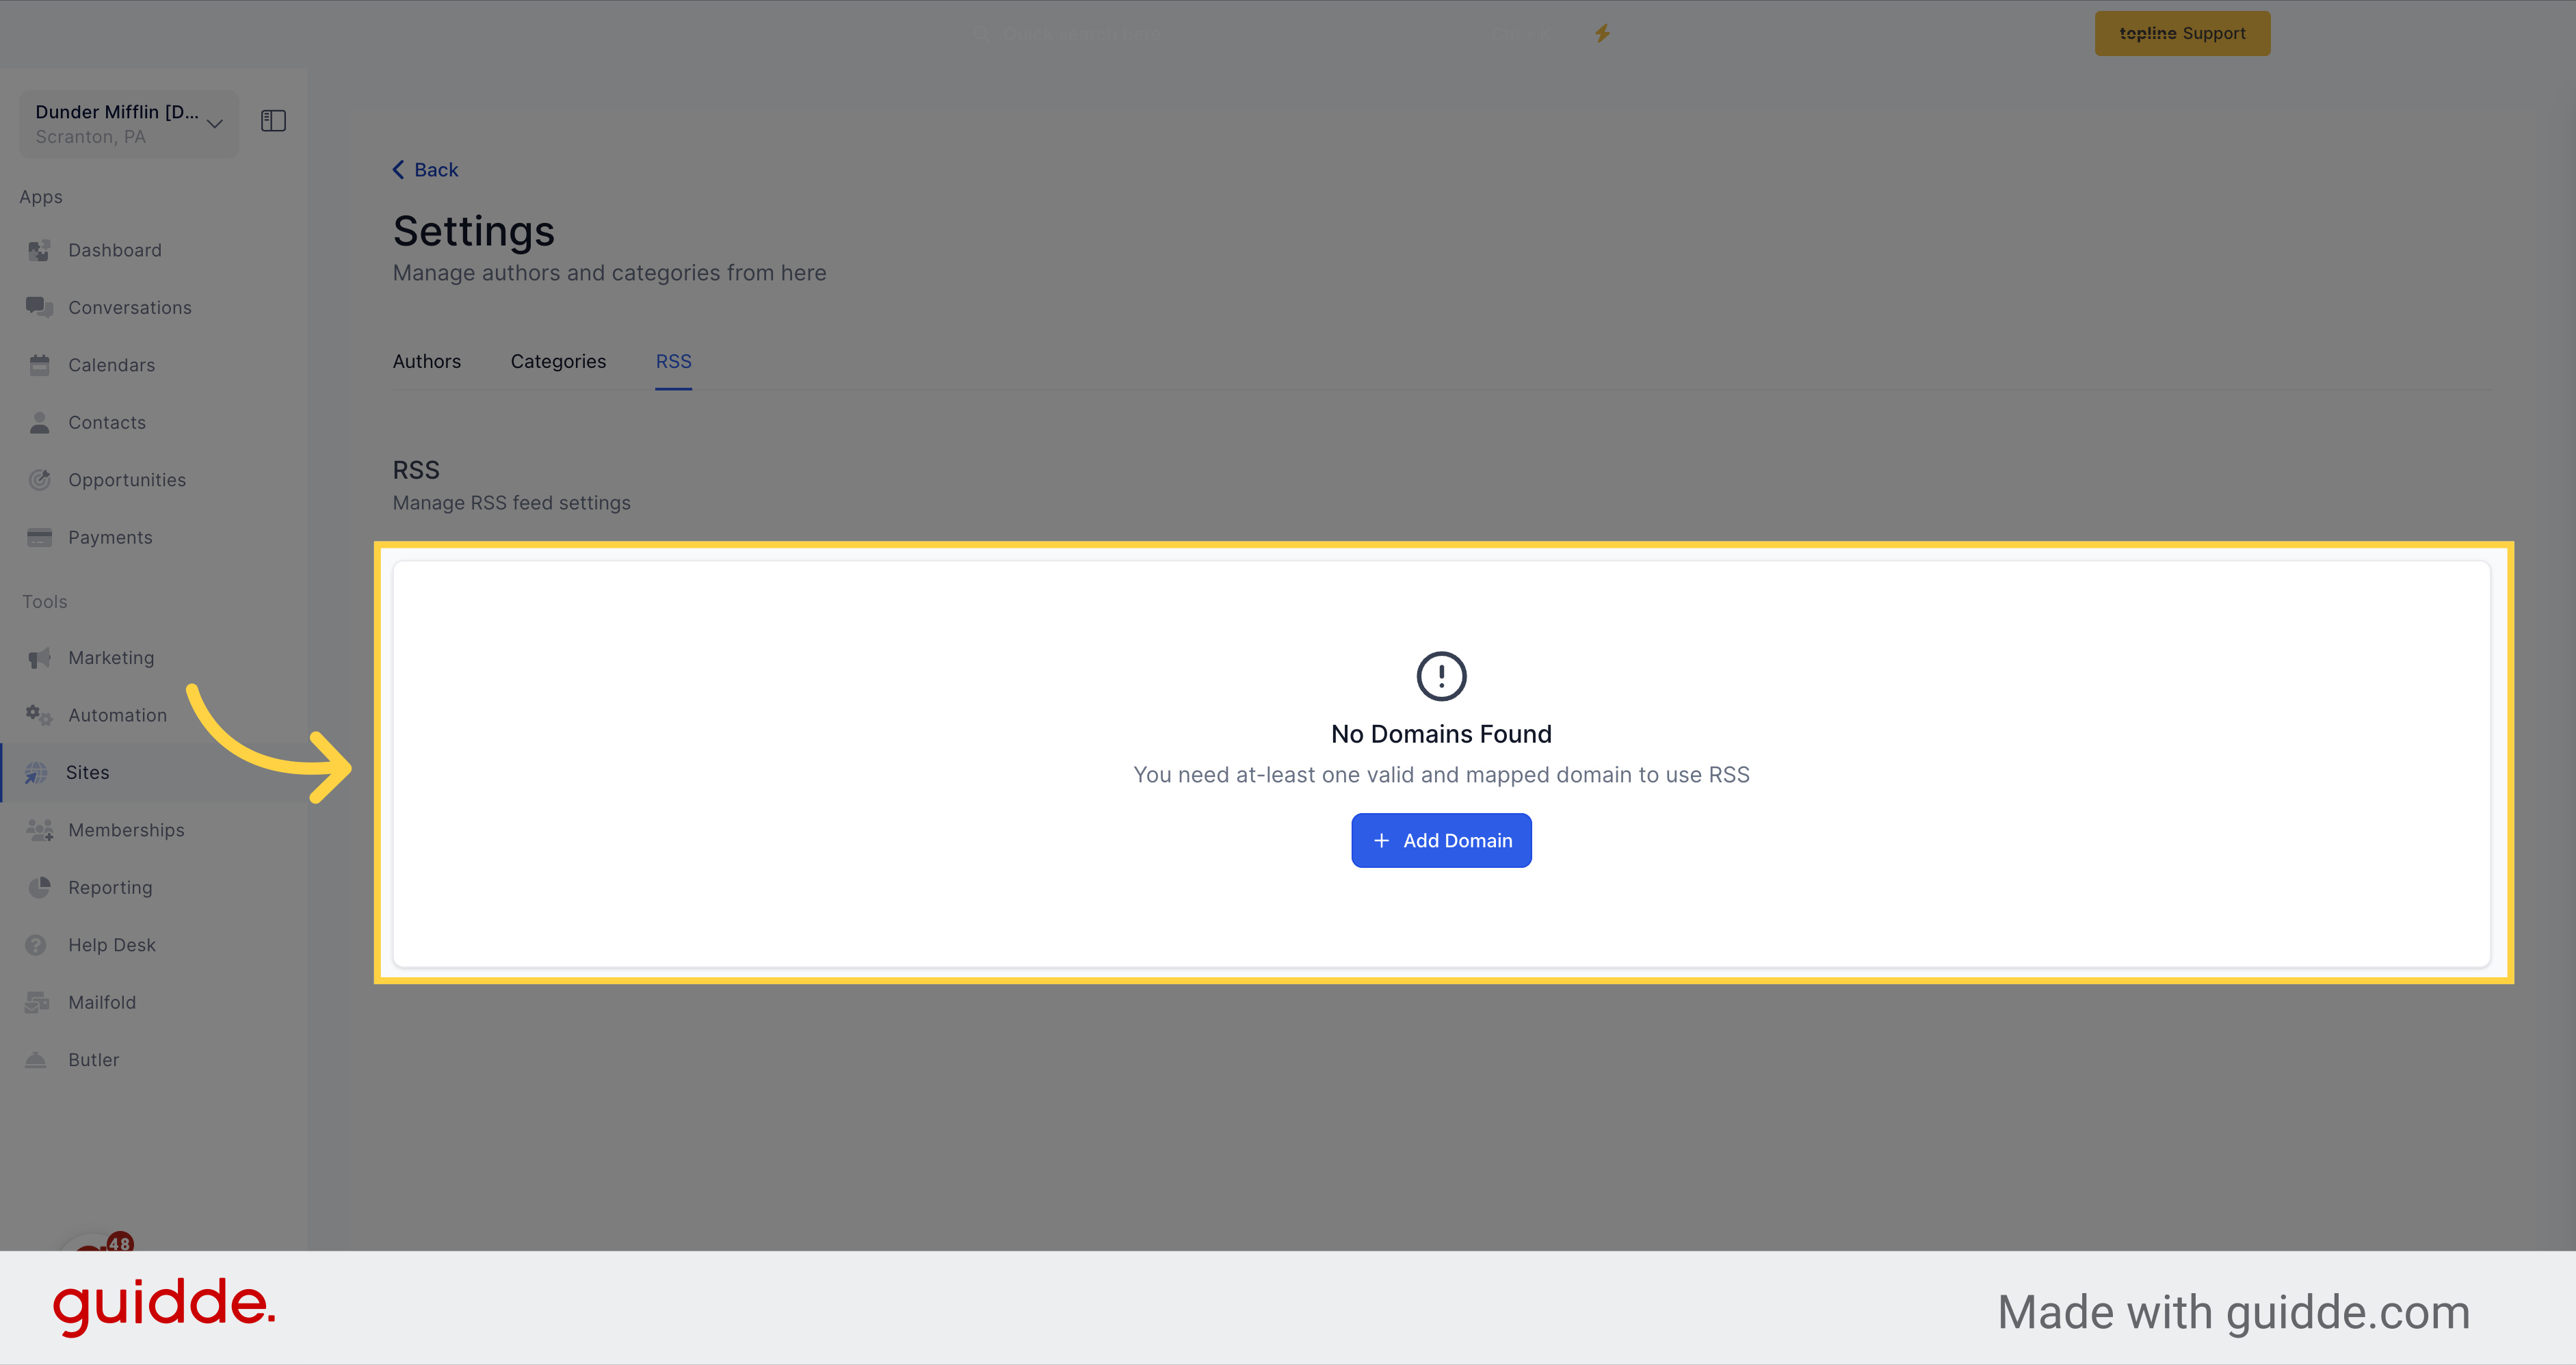Open Butler via the bell-tray icon
This screenshot has width=2576, height=1365.
(x=36, y=1060)
